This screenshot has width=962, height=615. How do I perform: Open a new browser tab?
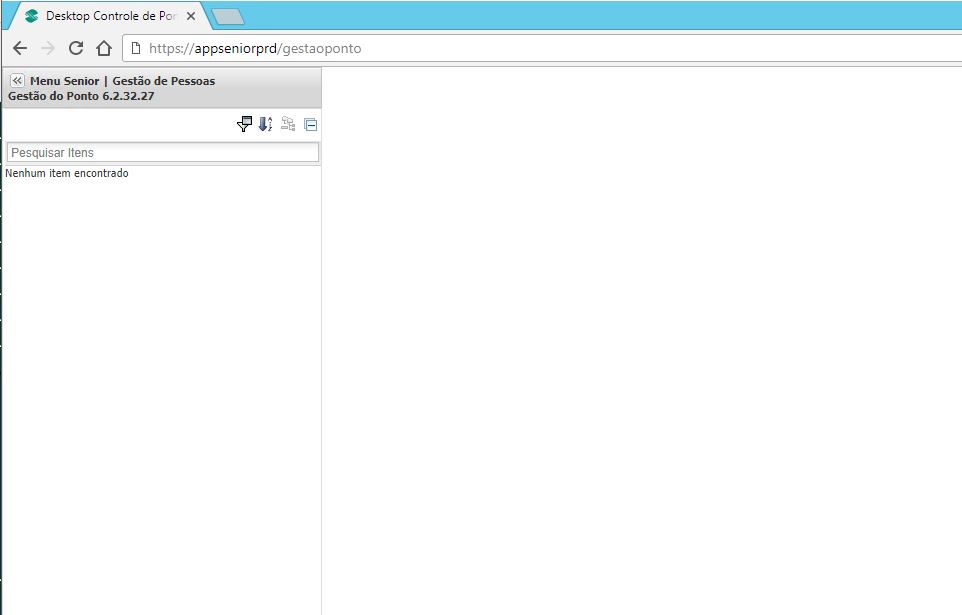click(228, 16)
